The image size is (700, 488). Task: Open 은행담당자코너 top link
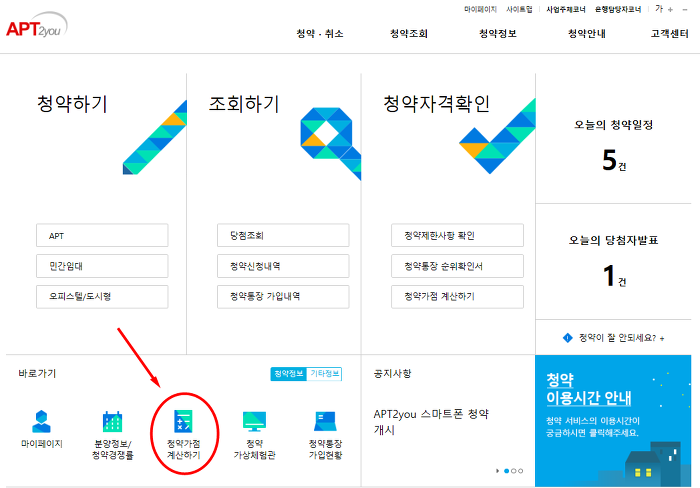618,9
